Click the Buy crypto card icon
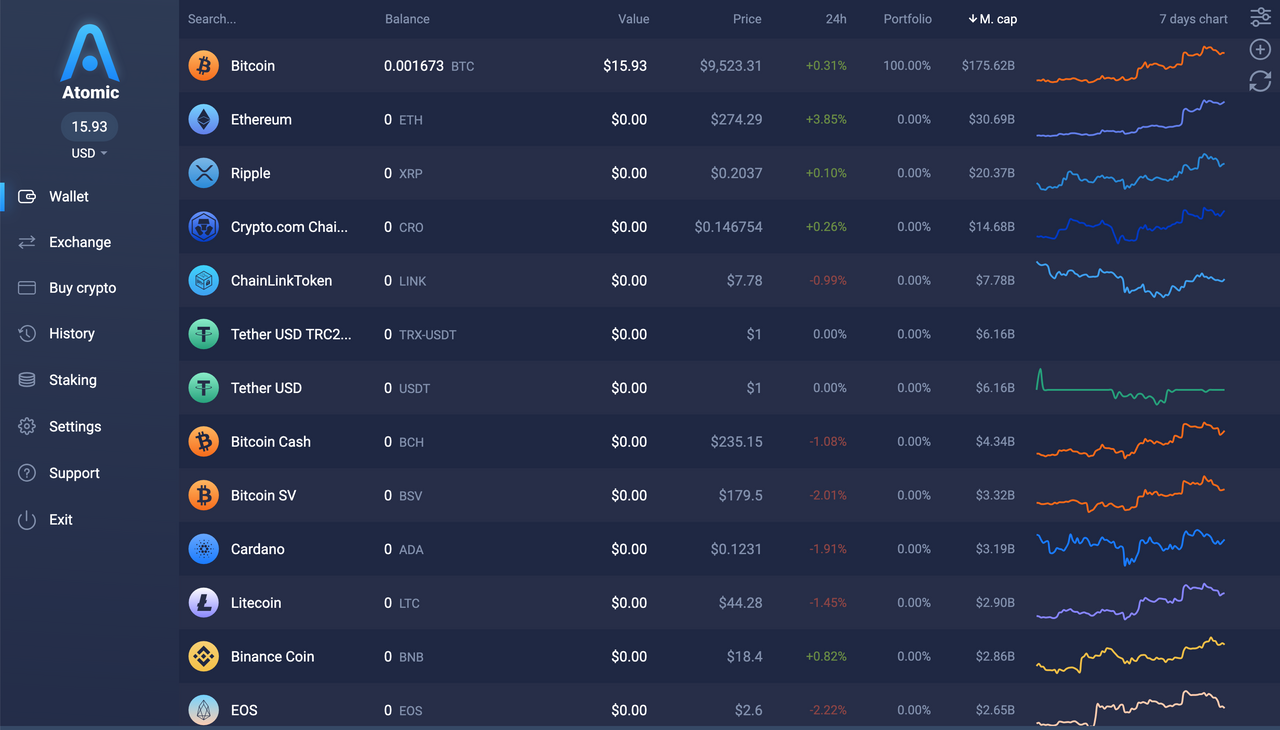Image resolution: width=1280 pixels, height=730 pixels. (x=27, y=288)
